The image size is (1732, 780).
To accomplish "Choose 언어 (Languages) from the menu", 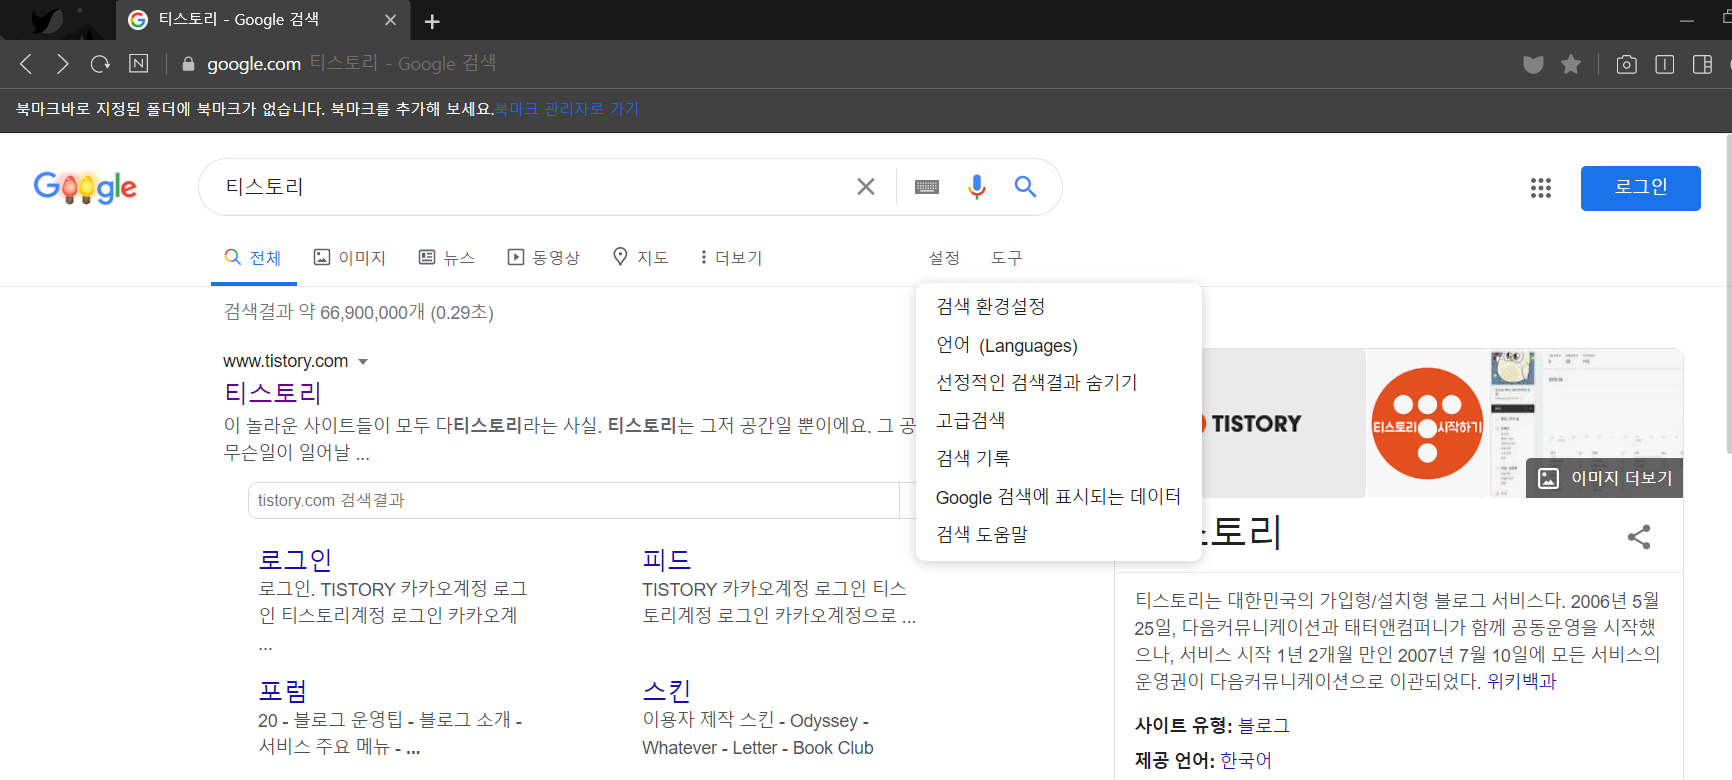I will 1059,345.
